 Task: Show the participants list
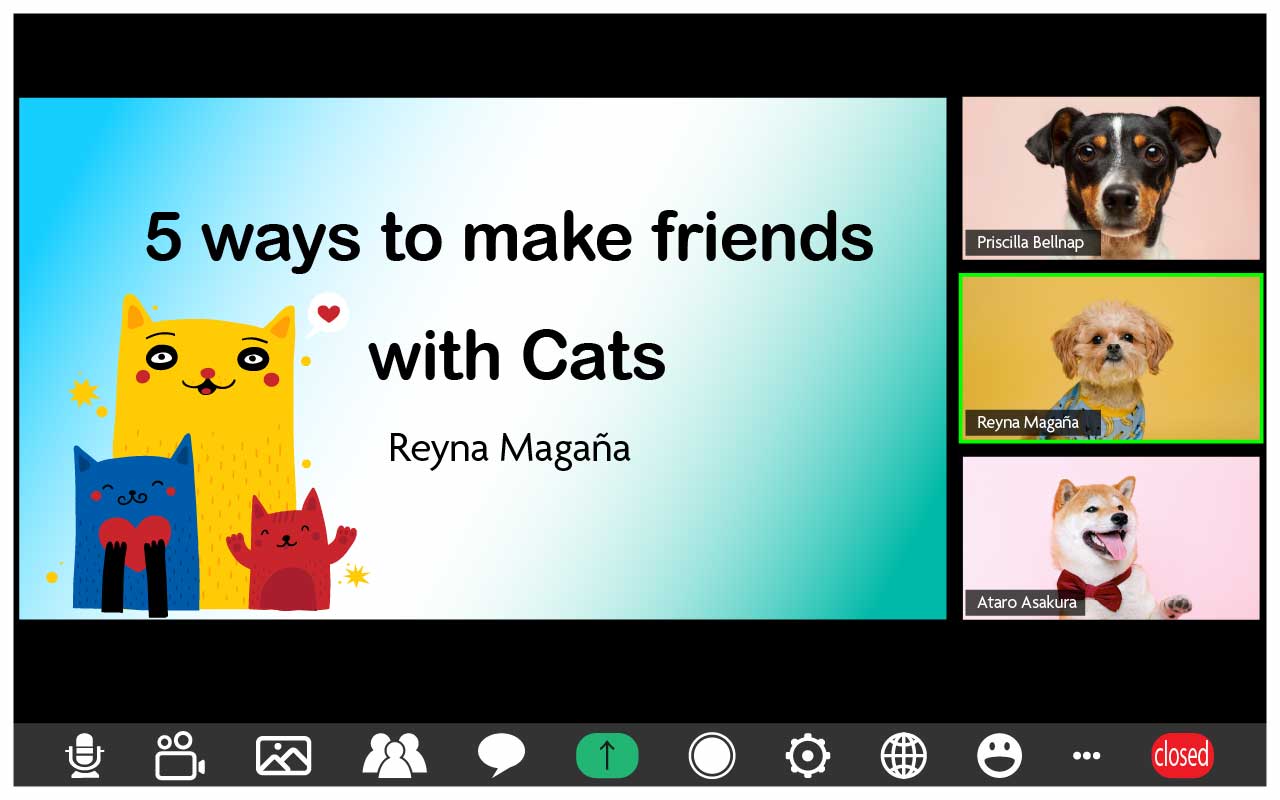[394, 756]
